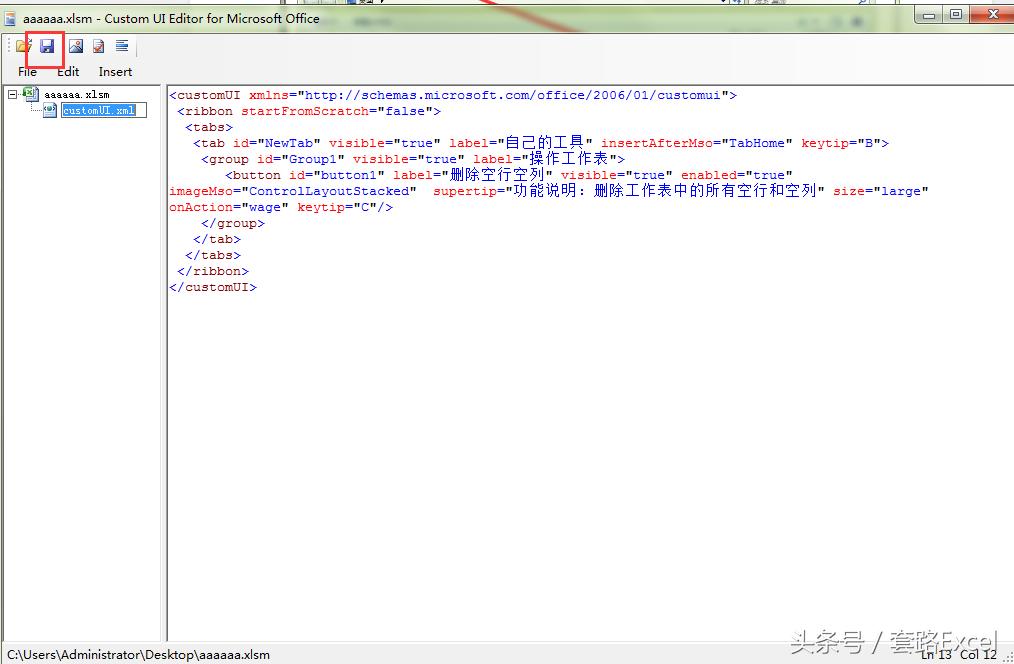1014x664 pixels.
Task: Select the customUI.xml tree item
Action: coord(98,111)
